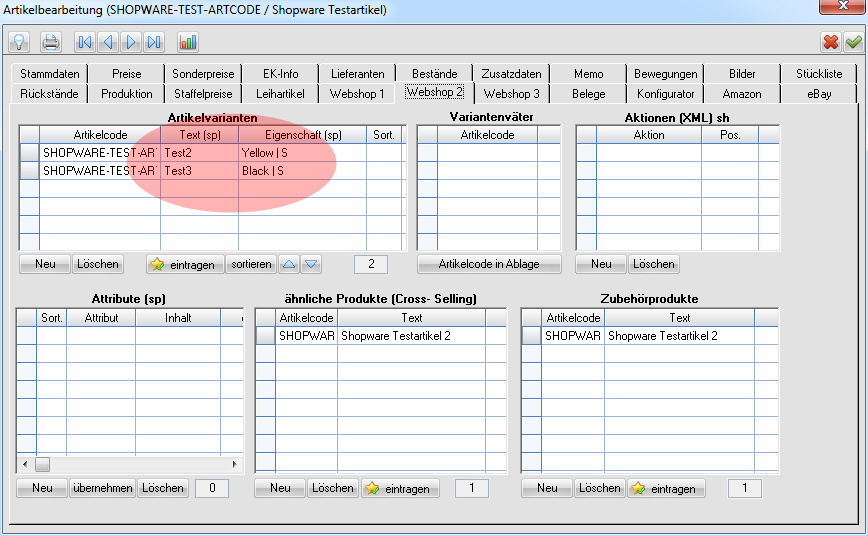Click Neu under Aktionen (XML)

point(601,264)
